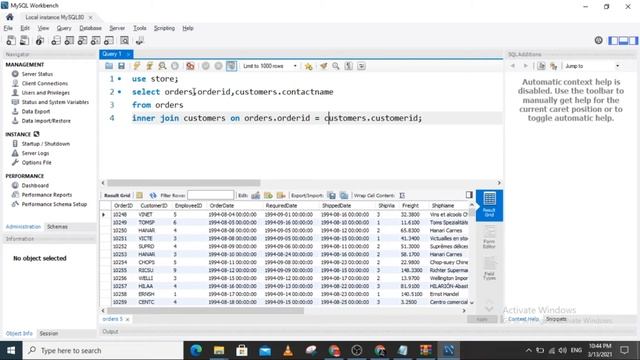Switch to the Session tab
The width and height of the screenshot is (640, 360).
[x=49, y=333]
